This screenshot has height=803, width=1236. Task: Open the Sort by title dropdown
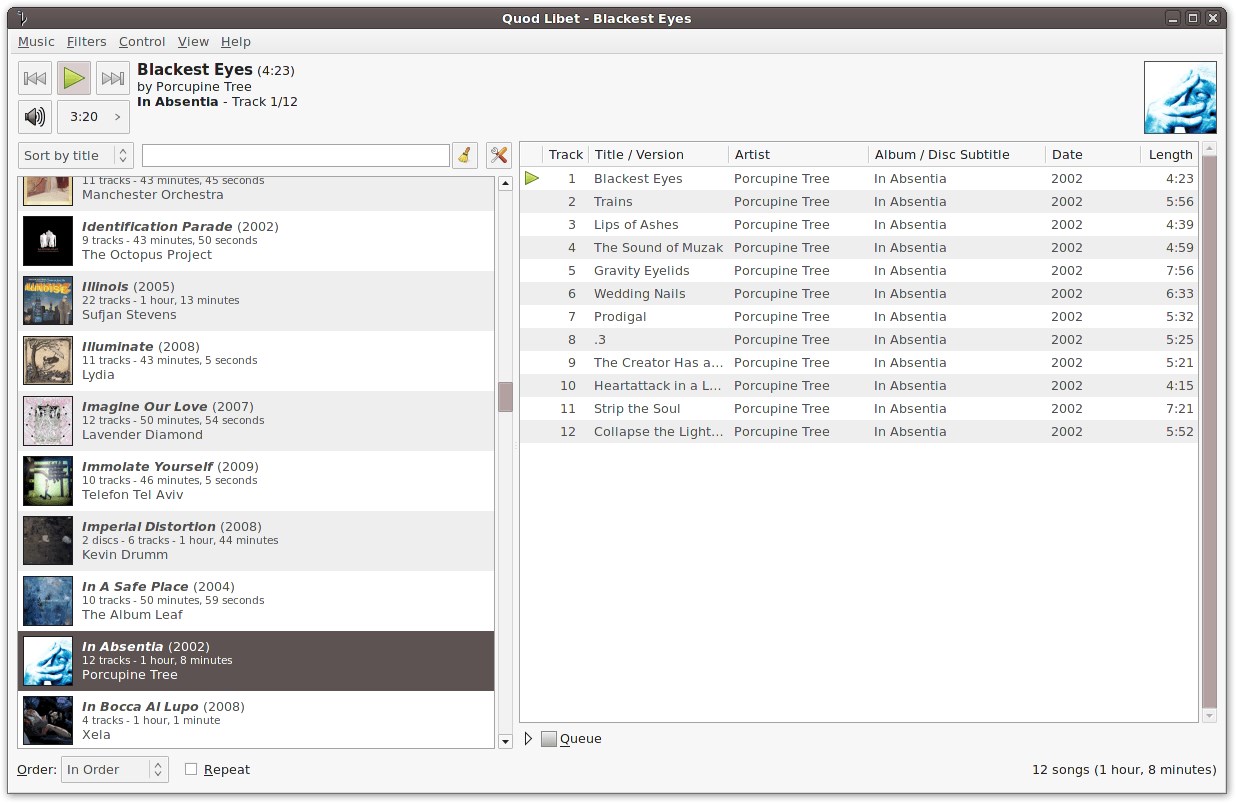(x=75, y=155)
